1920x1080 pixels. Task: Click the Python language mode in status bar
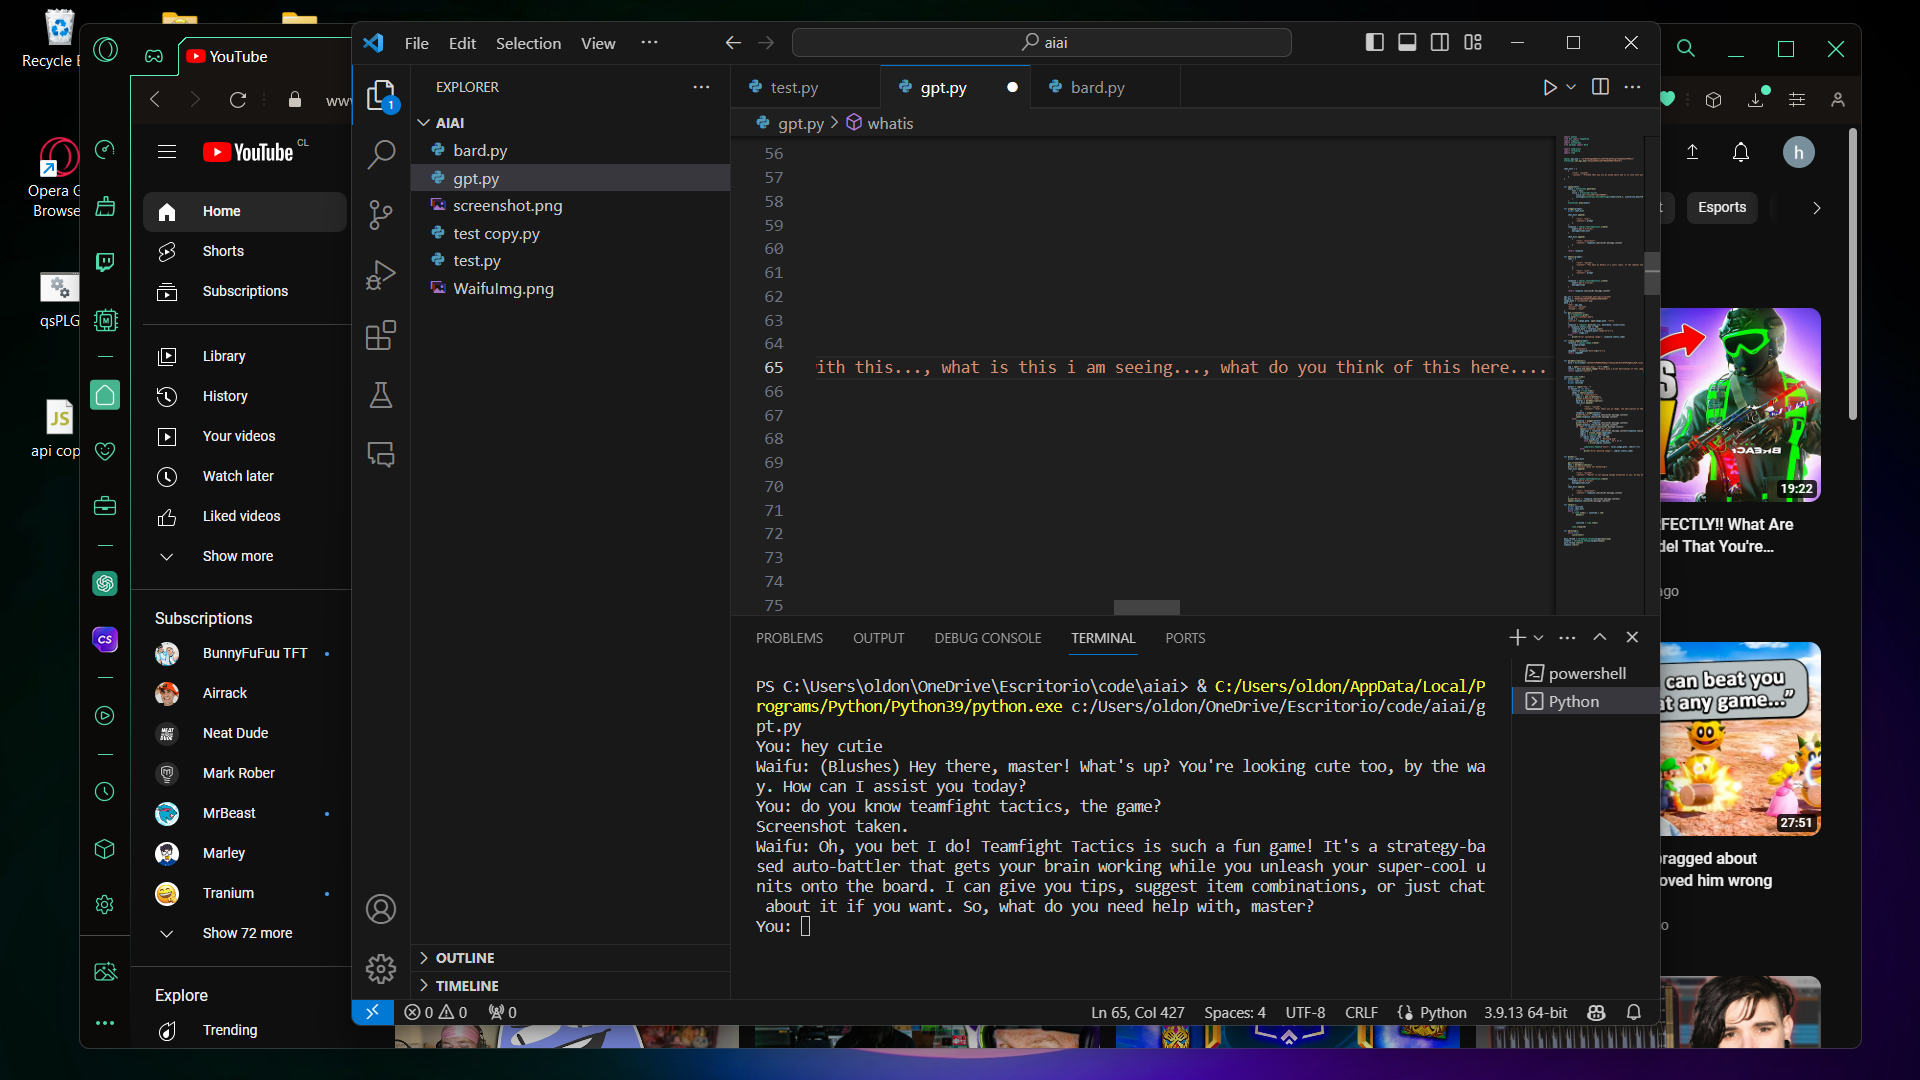1442,1013
